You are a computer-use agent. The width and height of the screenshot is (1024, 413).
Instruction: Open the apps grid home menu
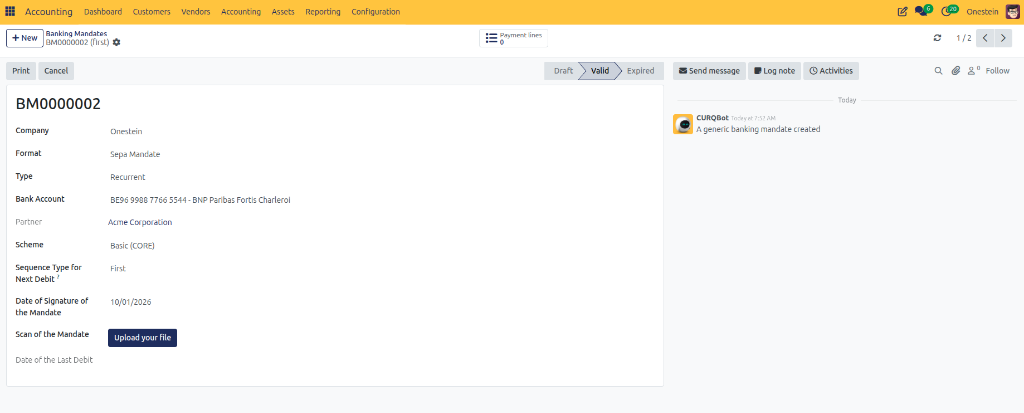point(10,12)
